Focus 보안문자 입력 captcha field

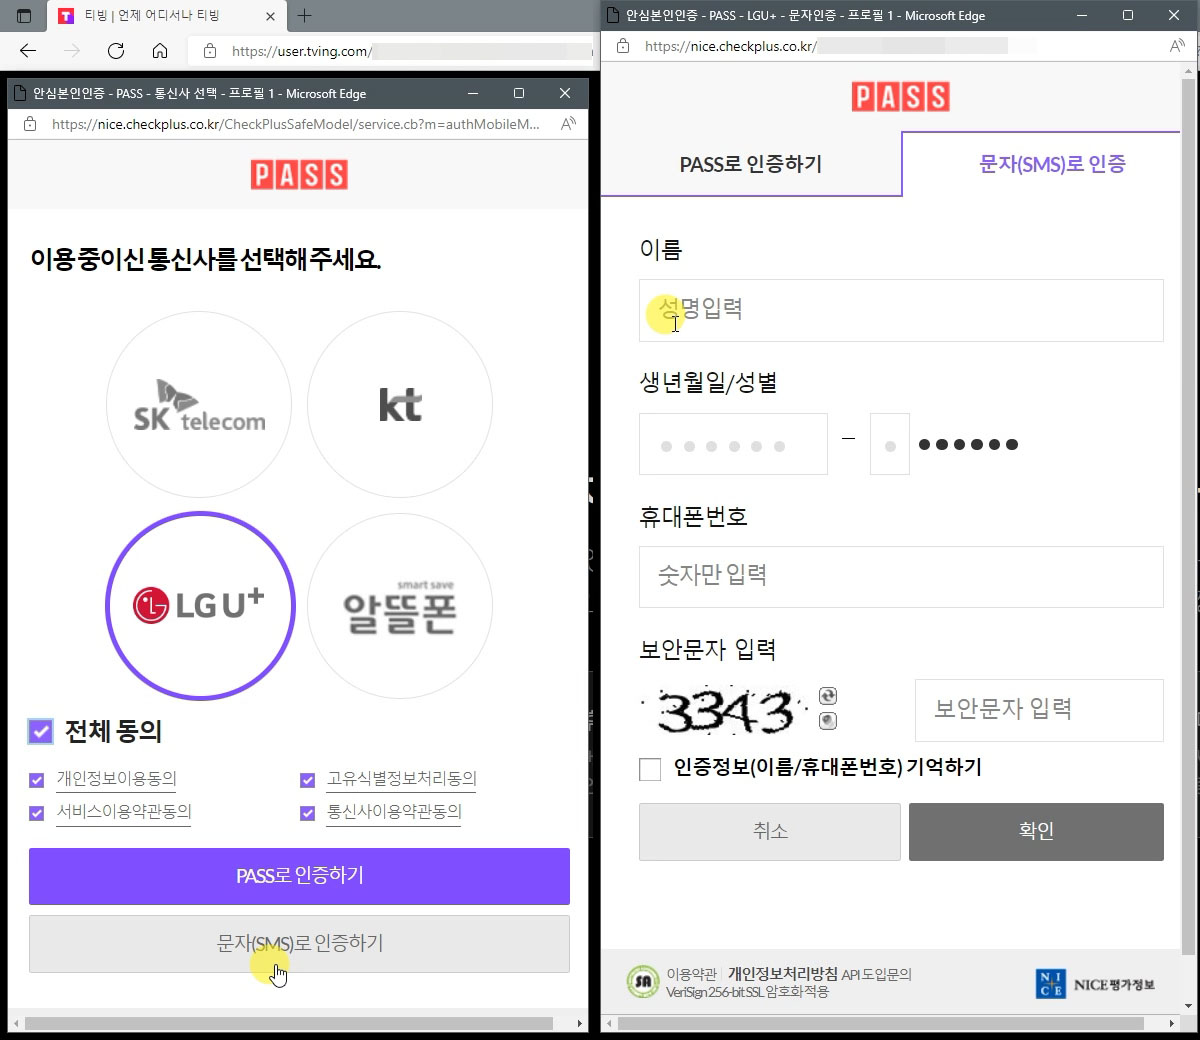tap(1039, 710)
